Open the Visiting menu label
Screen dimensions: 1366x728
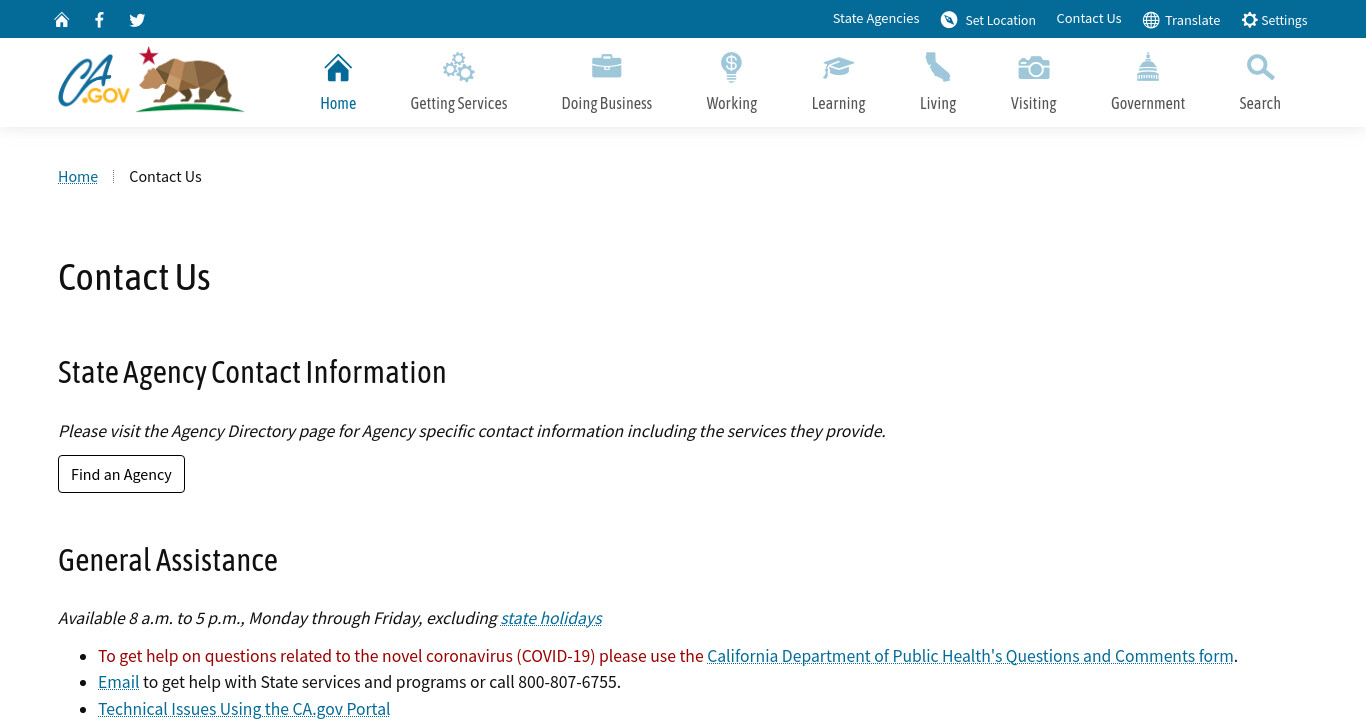pos(1034,103)
